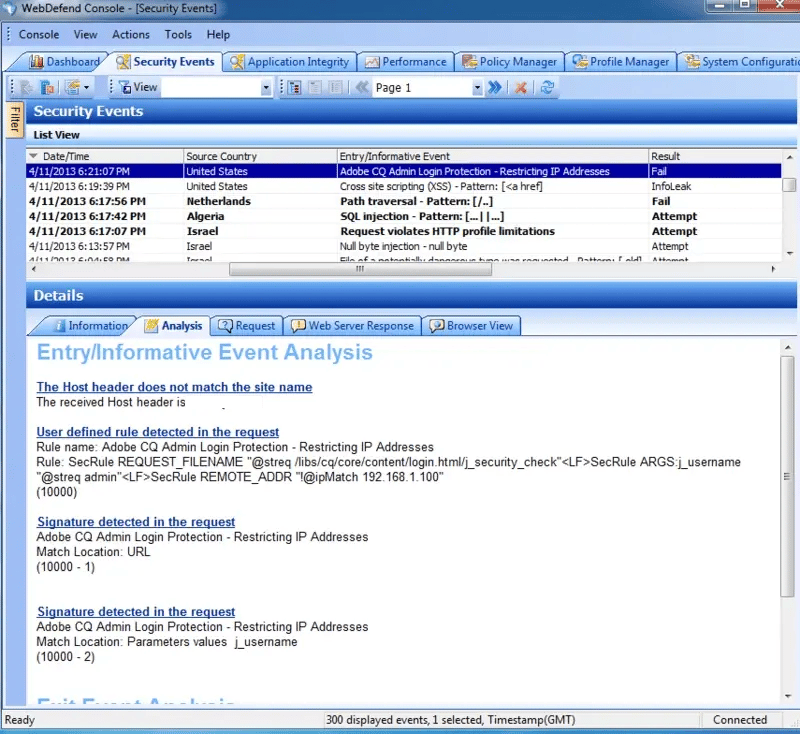Open the Tools menu
This screenshot has width=800, height=734.
click(x=178, y=34)
